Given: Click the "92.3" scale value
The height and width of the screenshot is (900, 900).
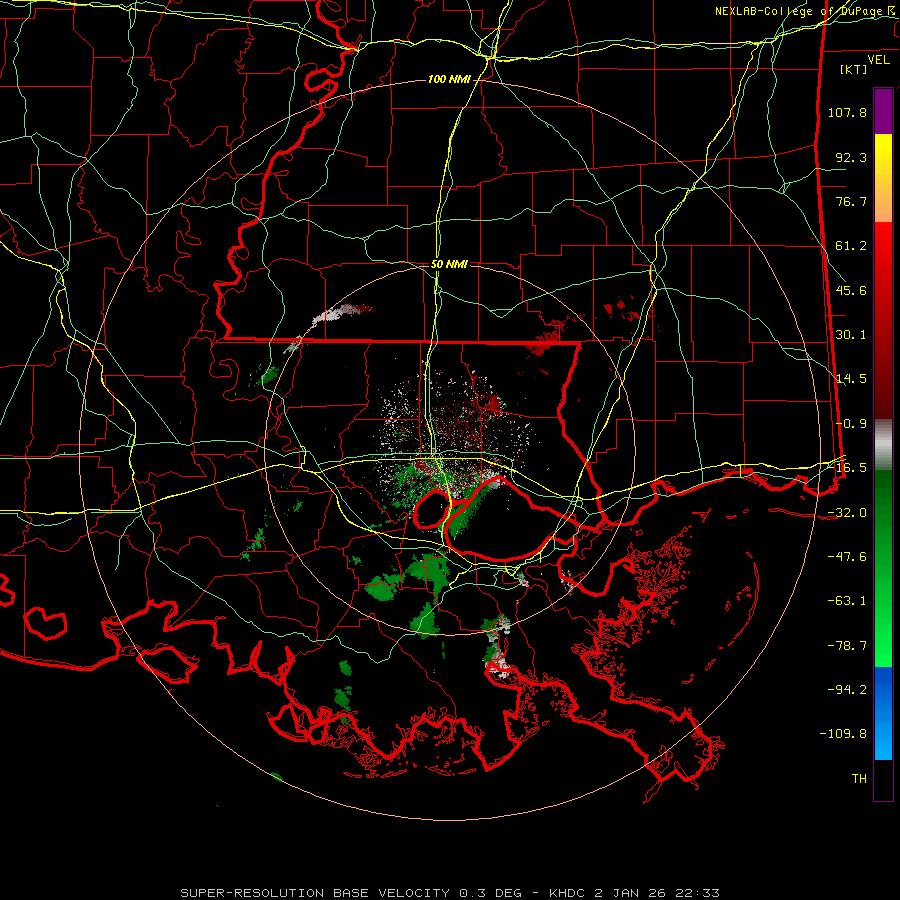Looking at the screenshot, I should click(x=851, y=157).
